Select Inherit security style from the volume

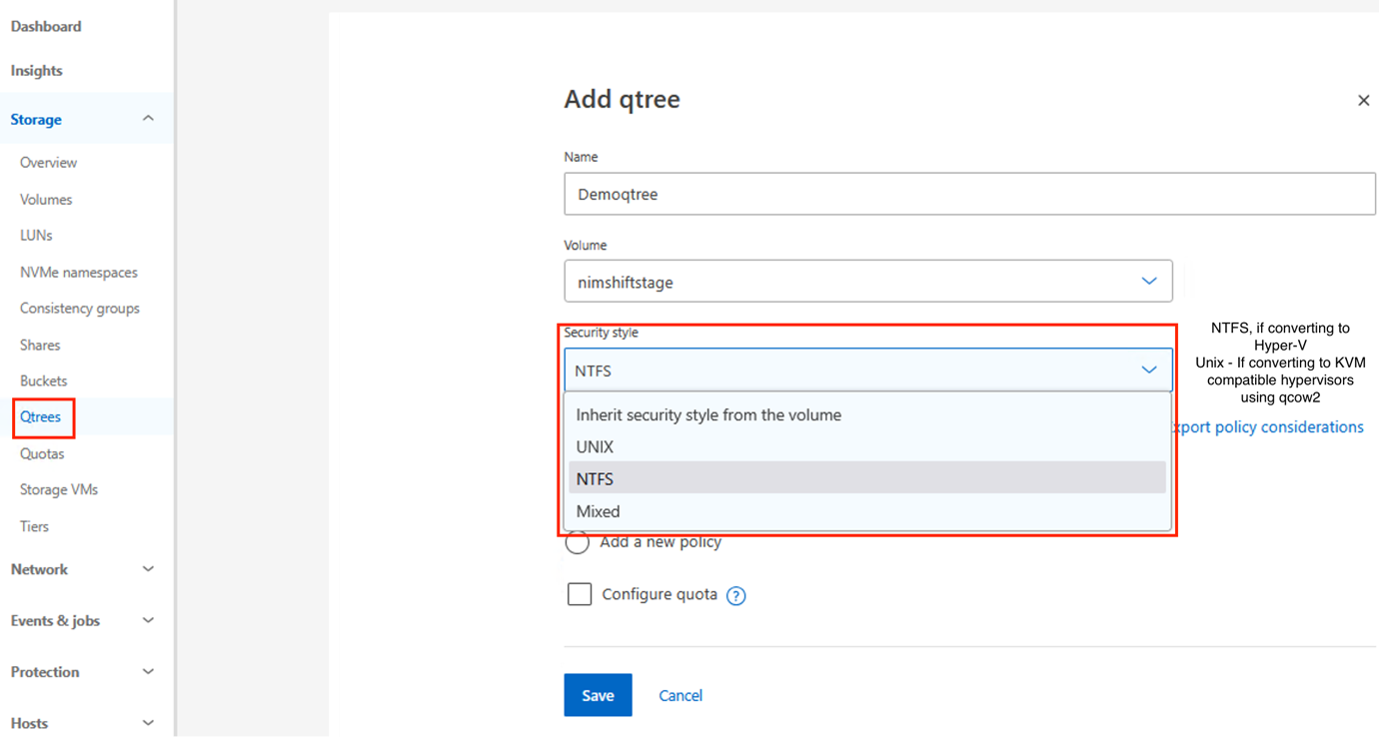[x=708, y=415]
